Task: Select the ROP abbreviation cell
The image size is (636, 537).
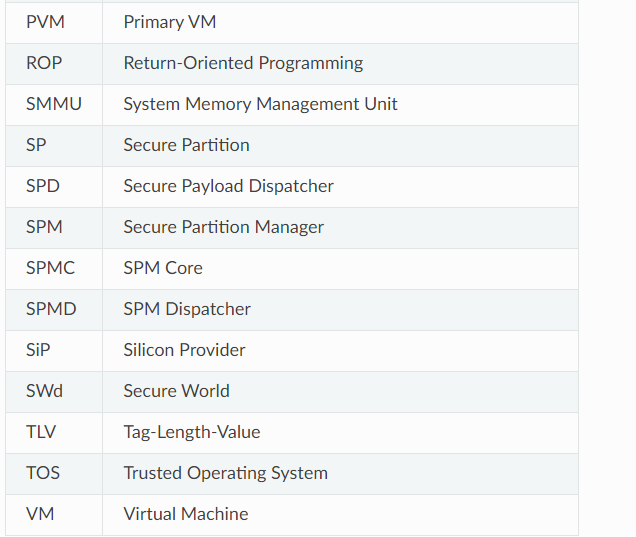Action: coord(44,63)
